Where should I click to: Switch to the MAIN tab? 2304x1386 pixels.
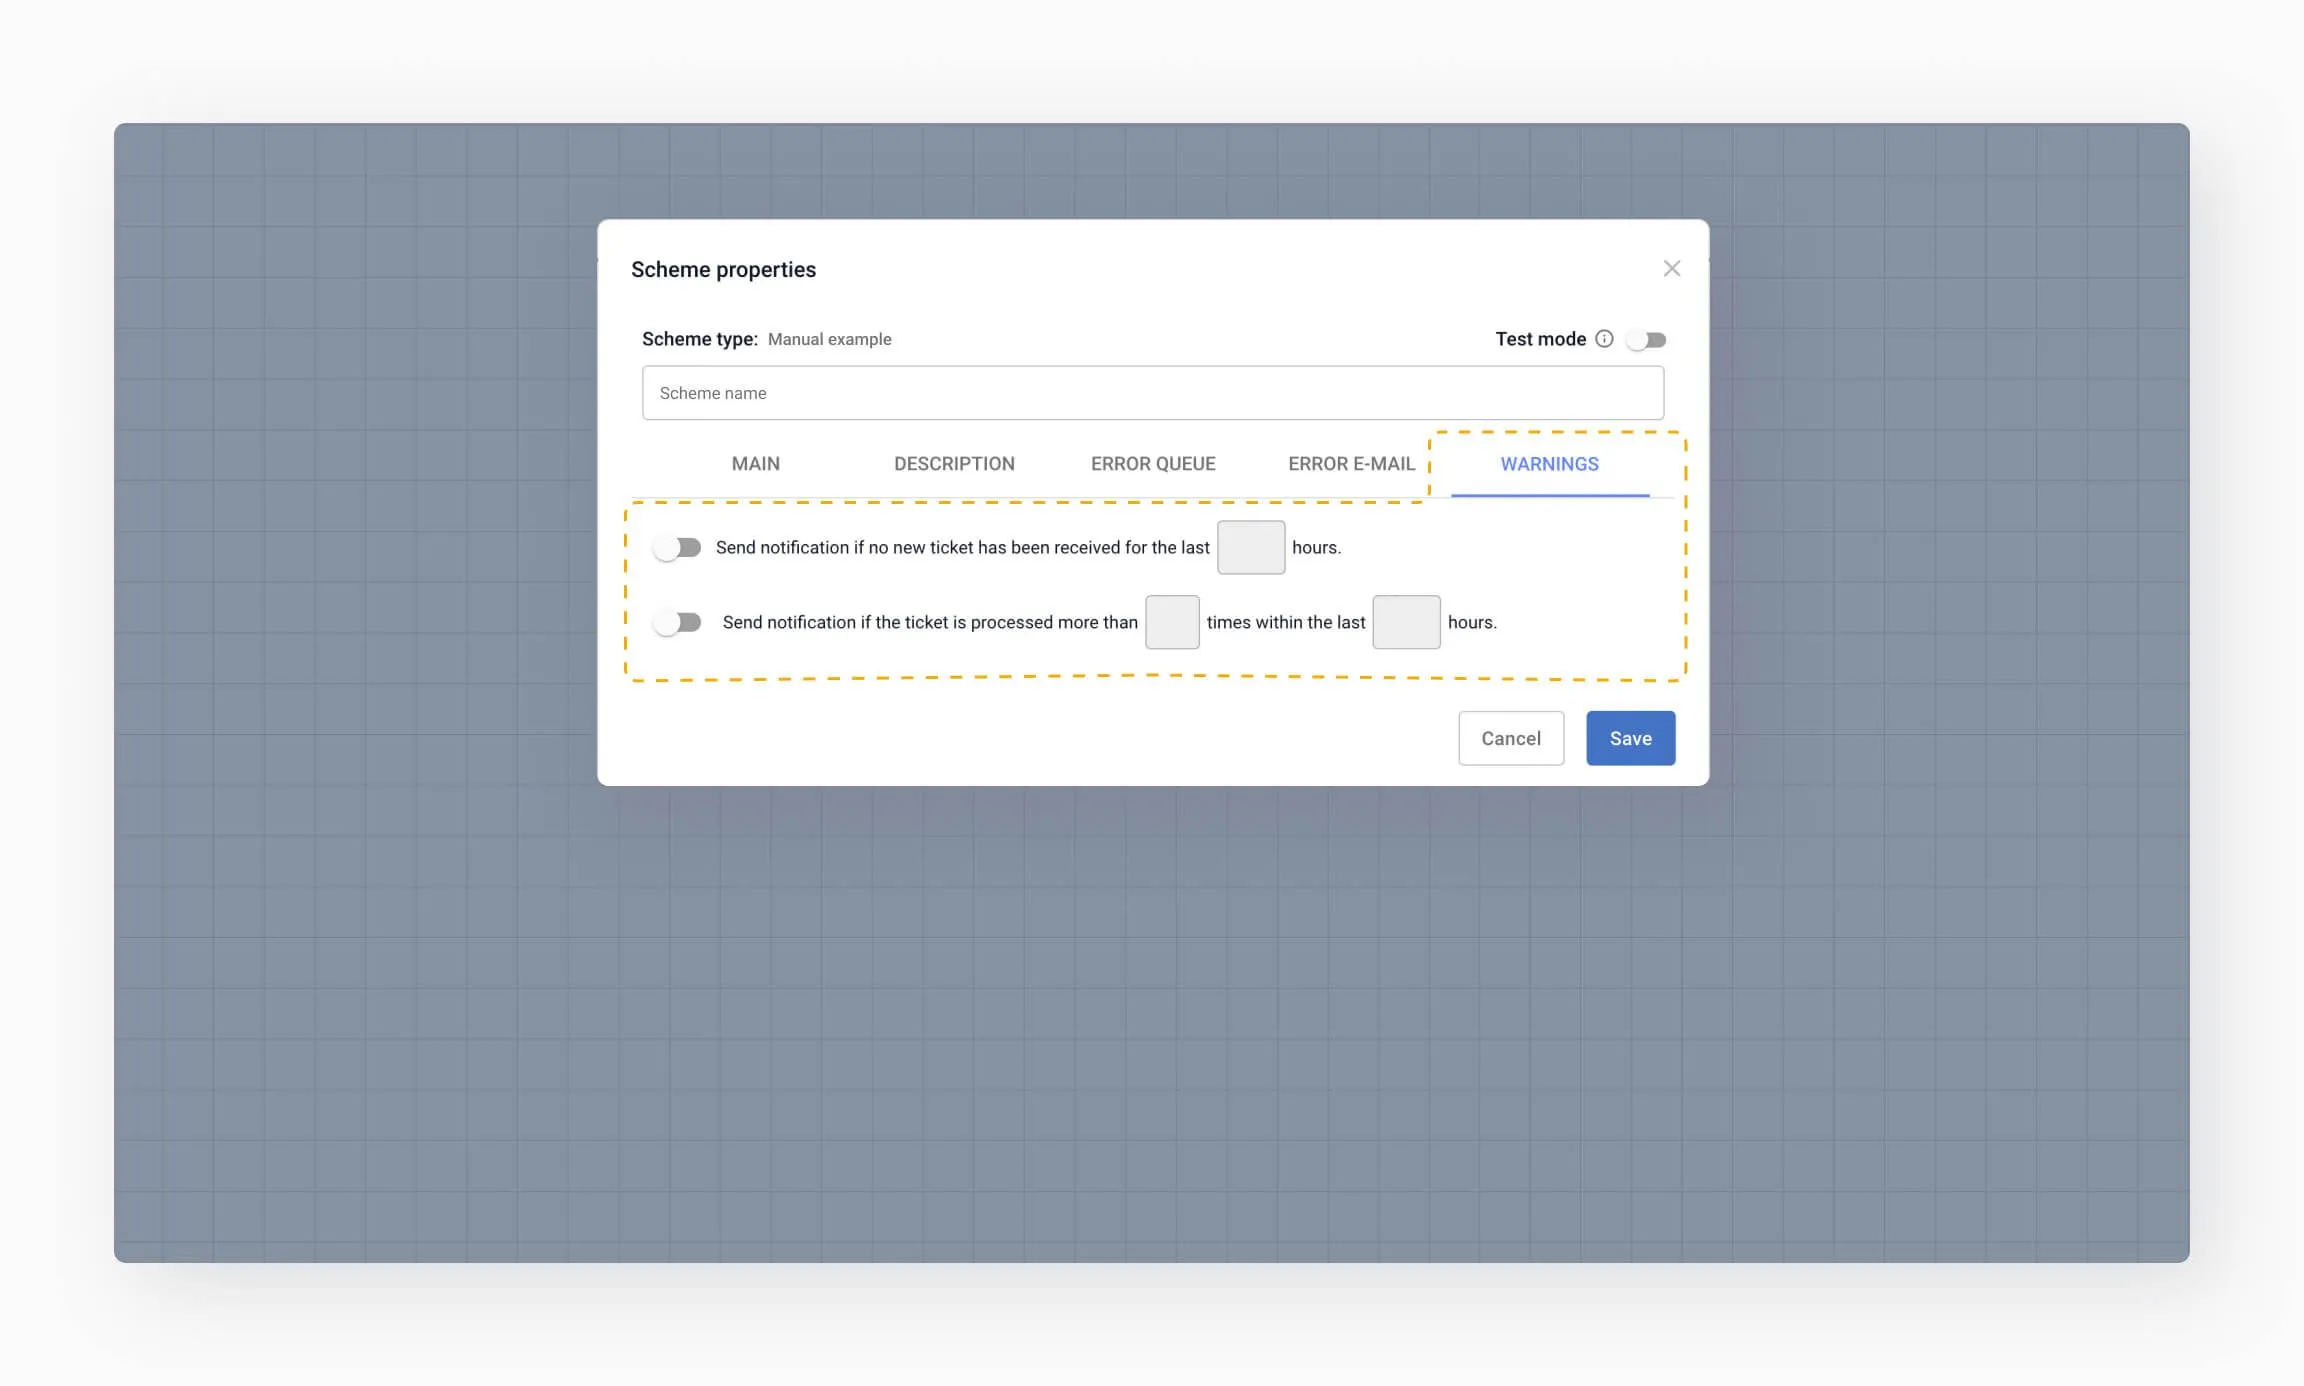point(755,464)
